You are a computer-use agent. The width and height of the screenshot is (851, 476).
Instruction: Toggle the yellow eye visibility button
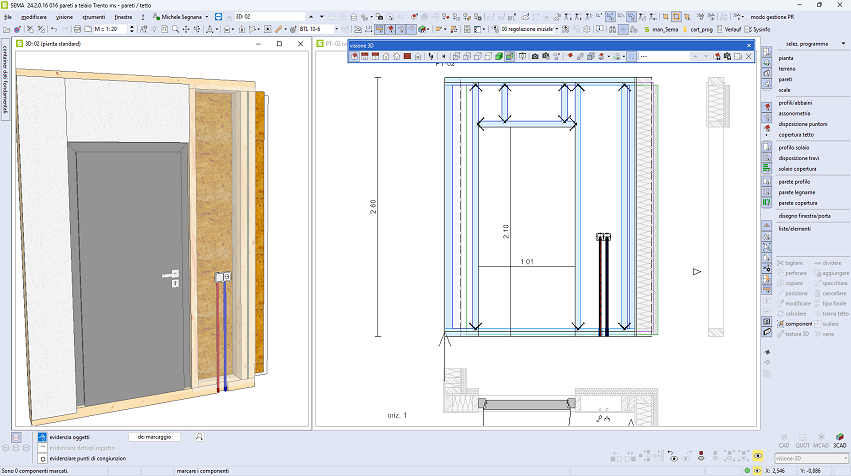pyautogui.click(x=759, y=457)
